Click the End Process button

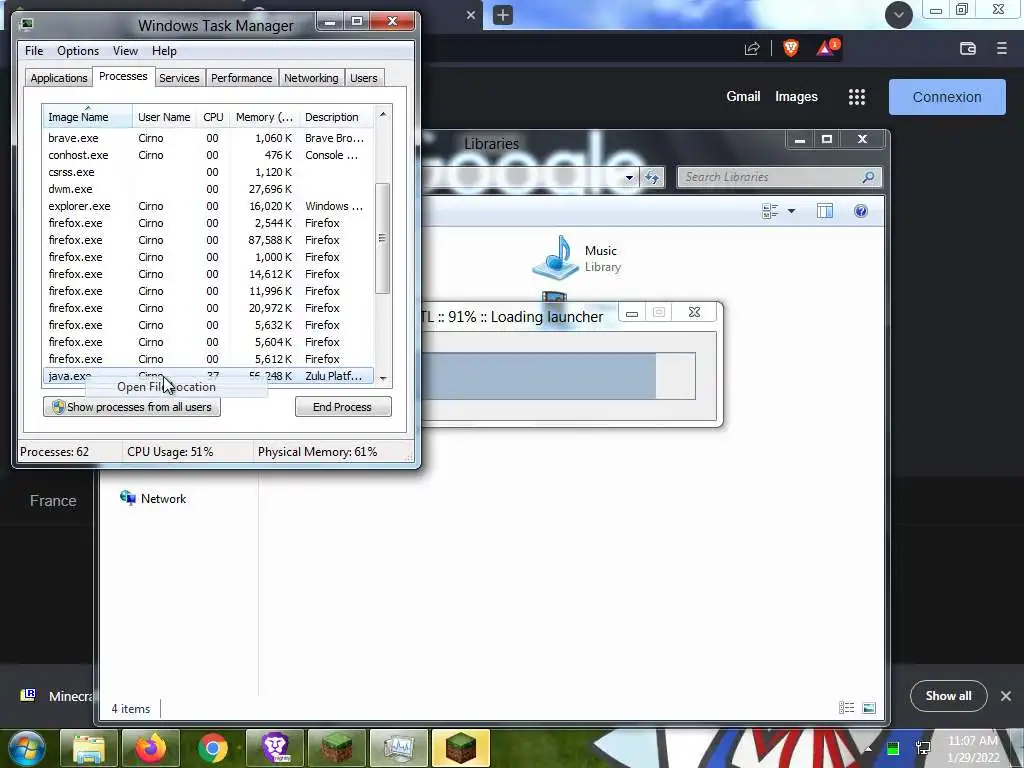click(x=343, y=407)
